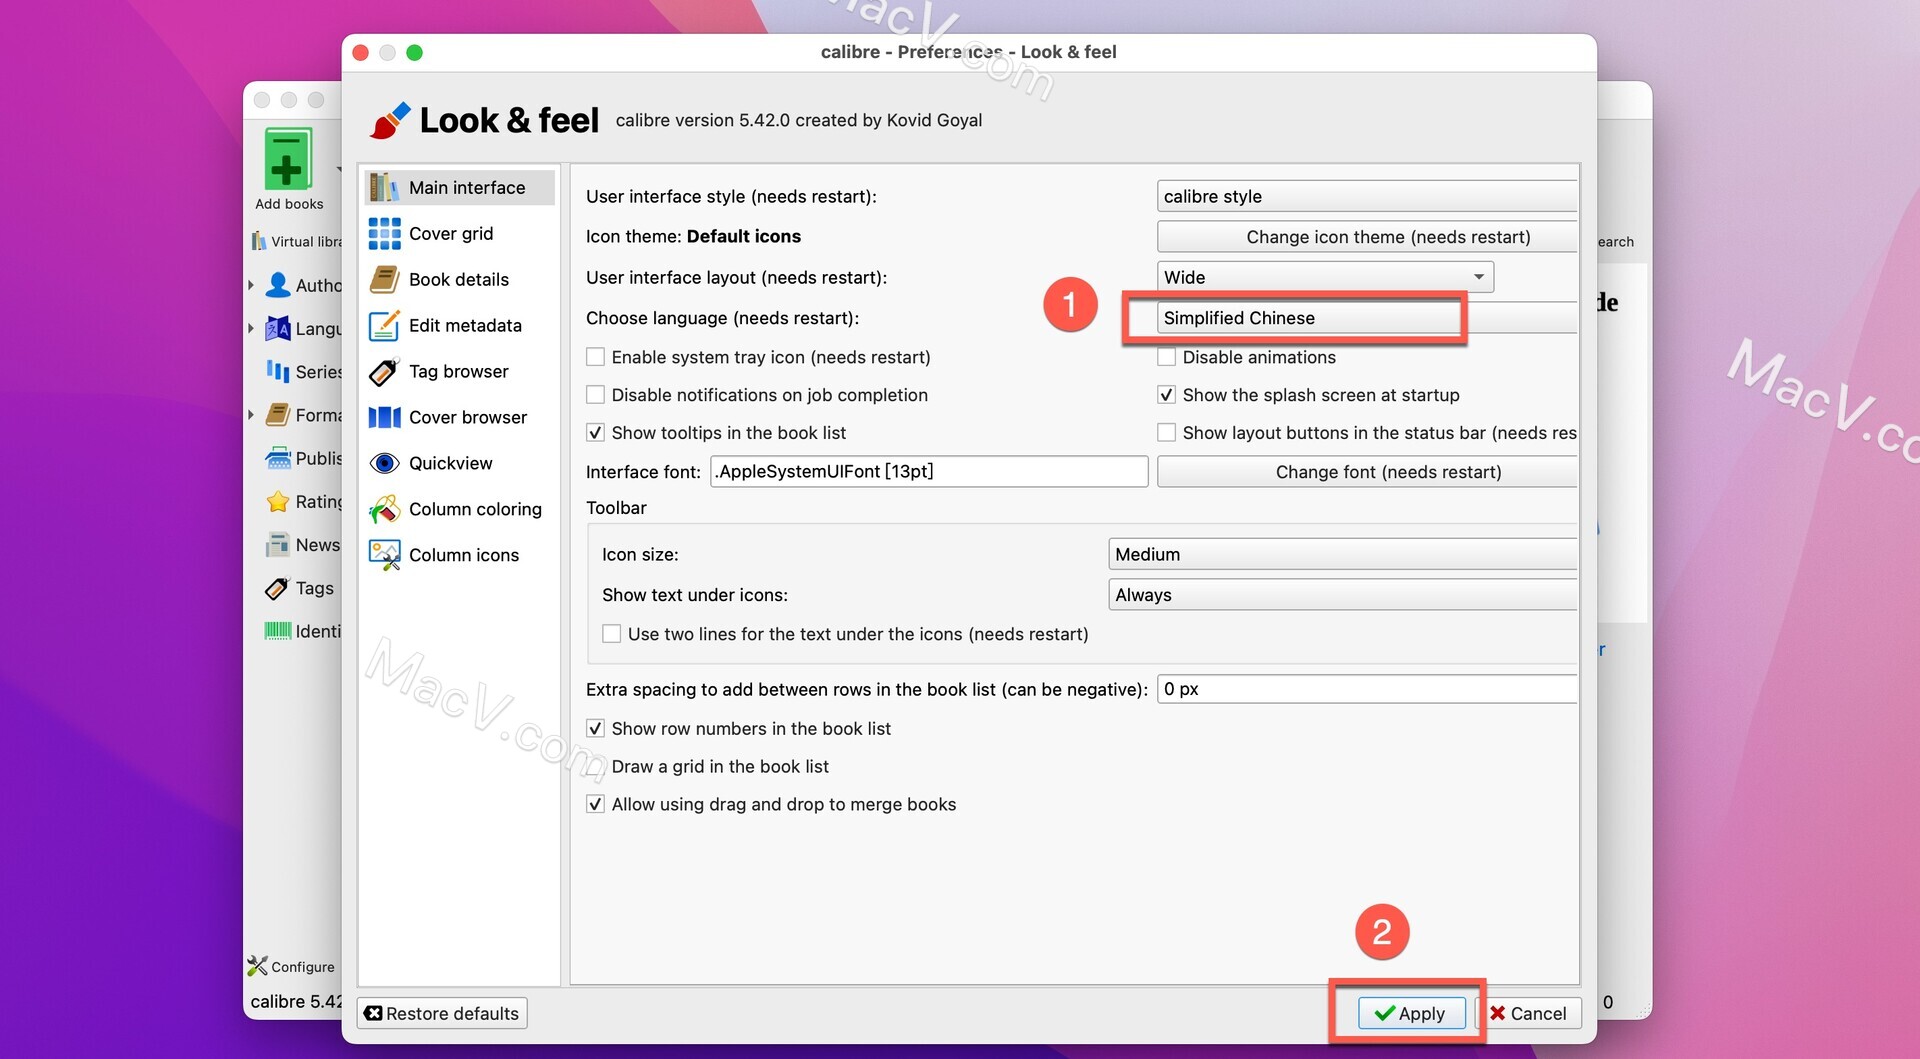
Task: Toggle Disable notifications on job completion
Action: (x=595, y=395)
